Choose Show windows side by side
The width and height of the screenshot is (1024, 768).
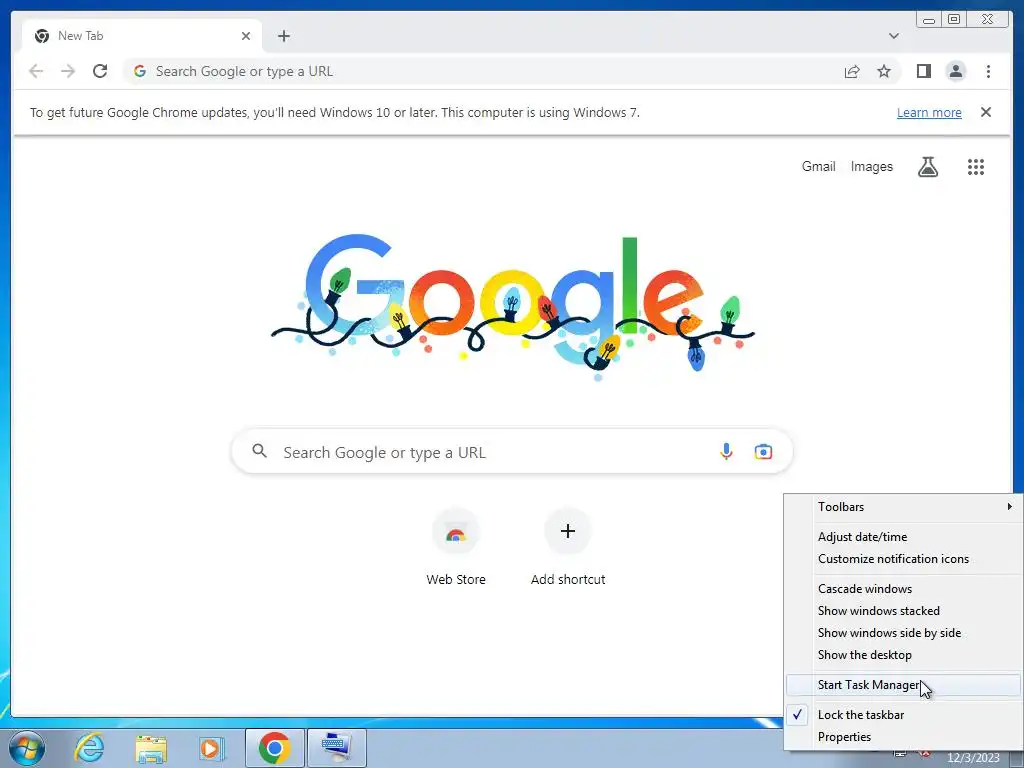[x=903, y=633]
